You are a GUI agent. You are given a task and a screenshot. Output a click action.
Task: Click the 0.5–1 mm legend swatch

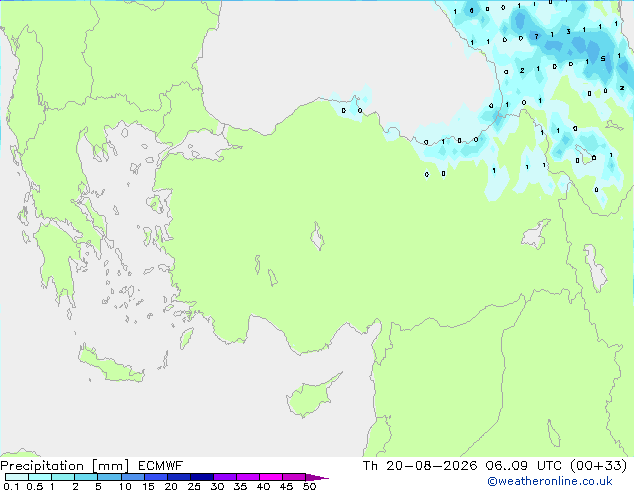click(x=40, y=477)
